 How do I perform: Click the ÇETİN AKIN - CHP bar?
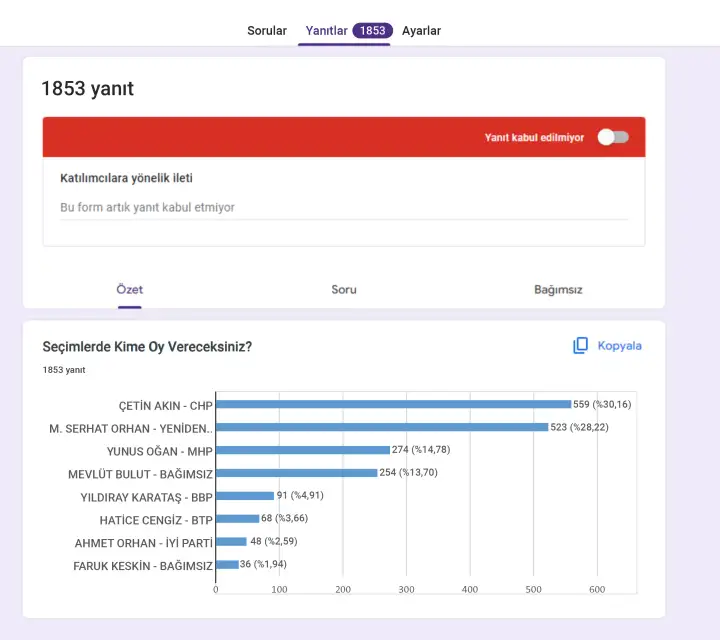pyautogui.click(x=393, y=404)
